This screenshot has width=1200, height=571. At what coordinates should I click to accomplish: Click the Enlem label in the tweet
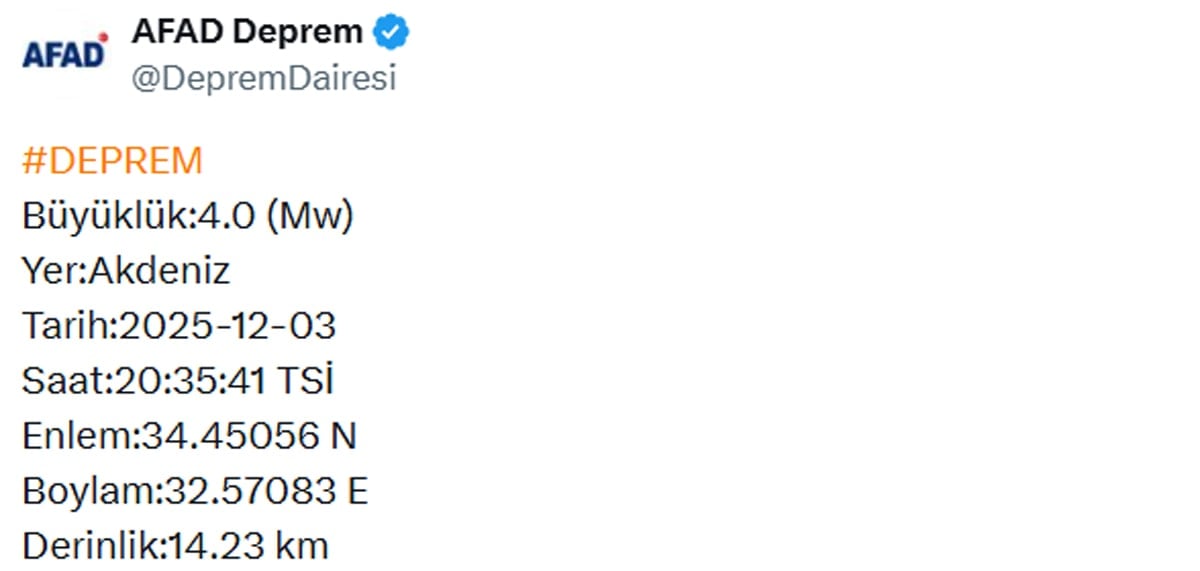pyautogui.click(x=76, y=436)
